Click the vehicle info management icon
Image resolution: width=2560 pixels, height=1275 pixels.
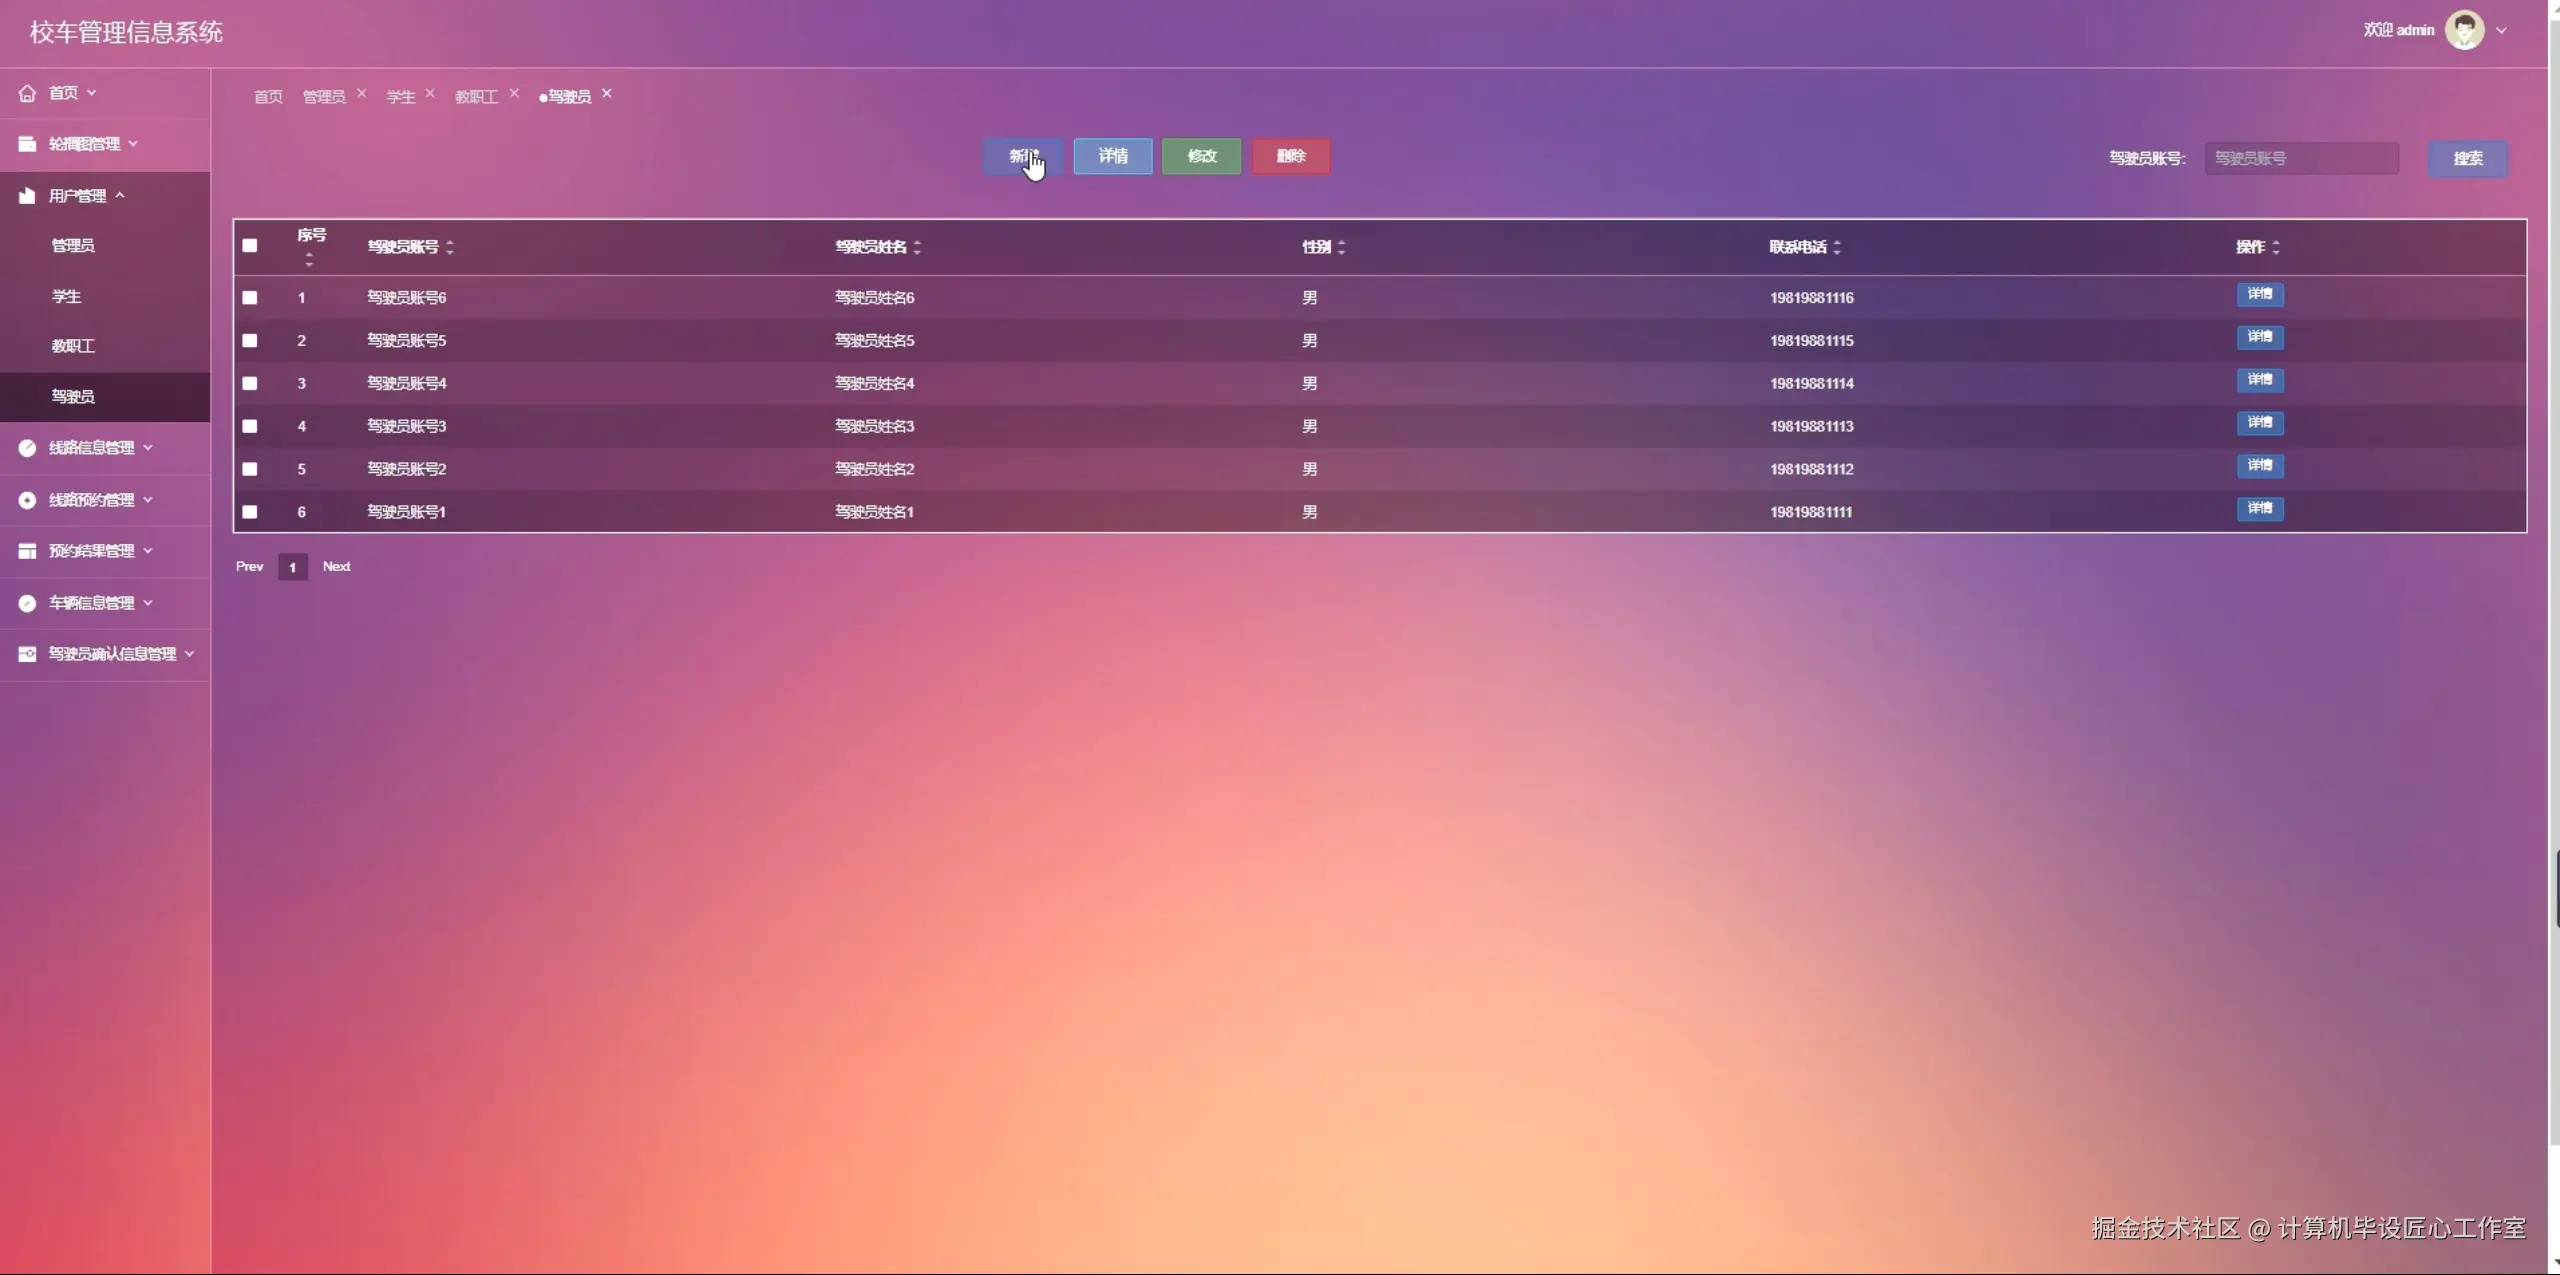click(27, 603)
